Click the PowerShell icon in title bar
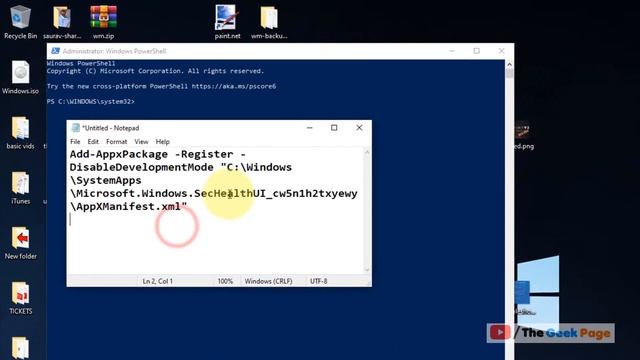 [x=56, y=51]
